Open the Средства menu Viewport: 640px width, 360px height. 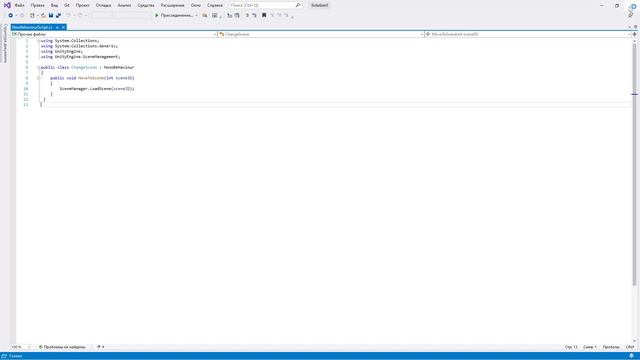(x=146, y=5)
